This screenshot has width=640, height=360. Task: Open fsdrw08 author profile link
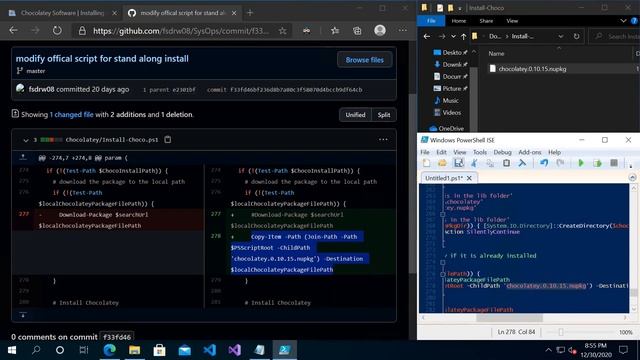tap(41, 89)
